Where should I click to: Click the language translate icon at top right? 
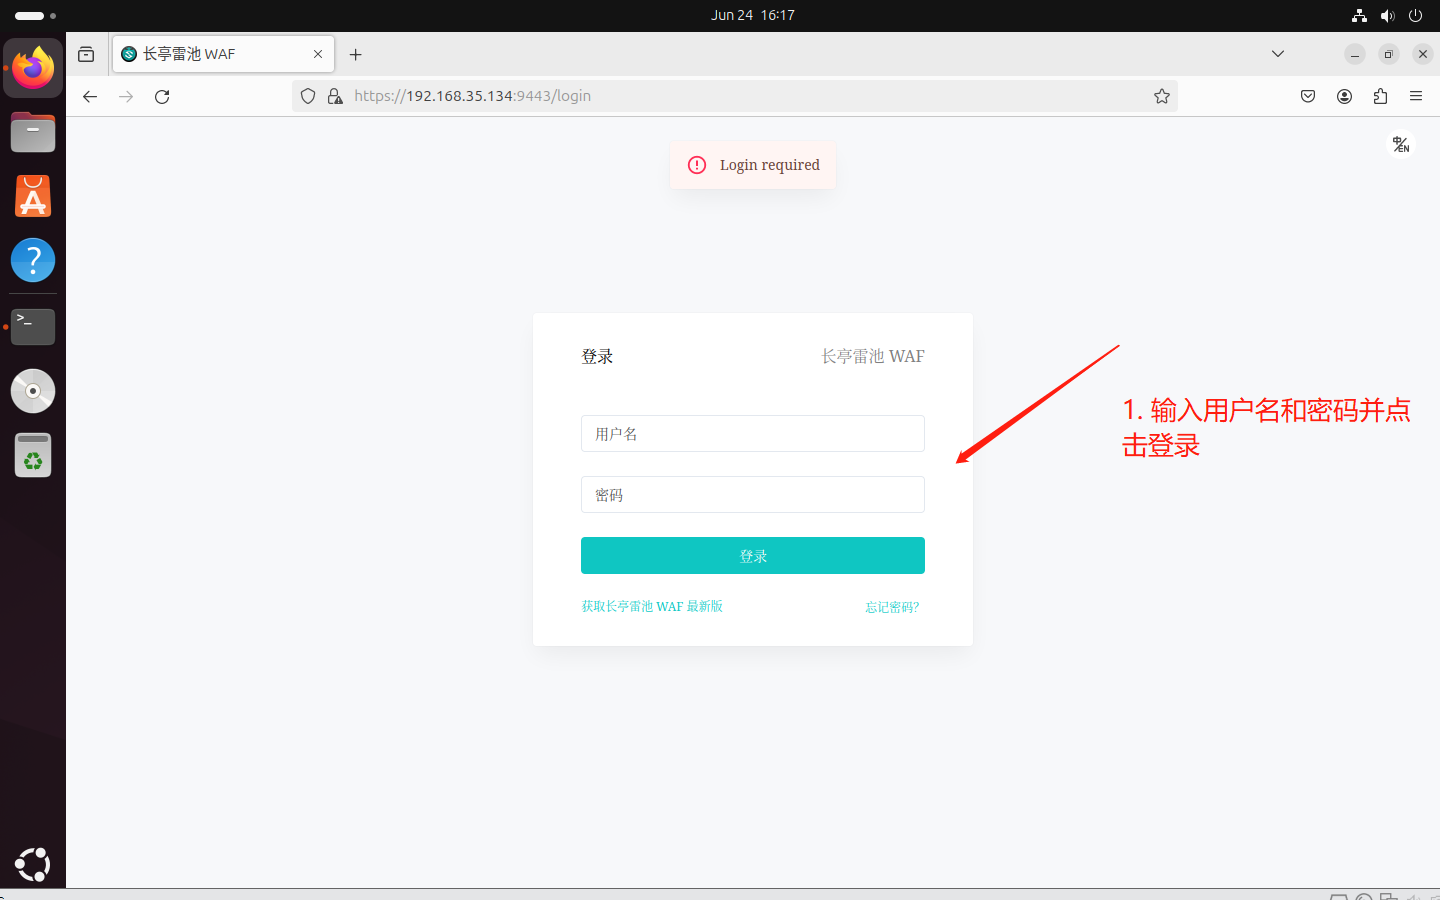1401,145
